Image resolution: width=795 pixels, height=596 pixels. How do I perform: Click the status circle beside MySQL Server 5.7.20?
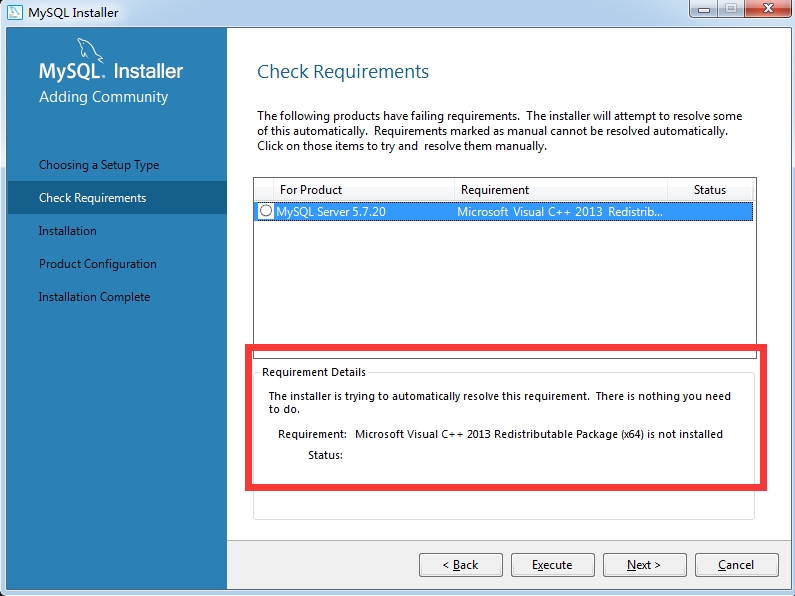[x=265, y=211]
